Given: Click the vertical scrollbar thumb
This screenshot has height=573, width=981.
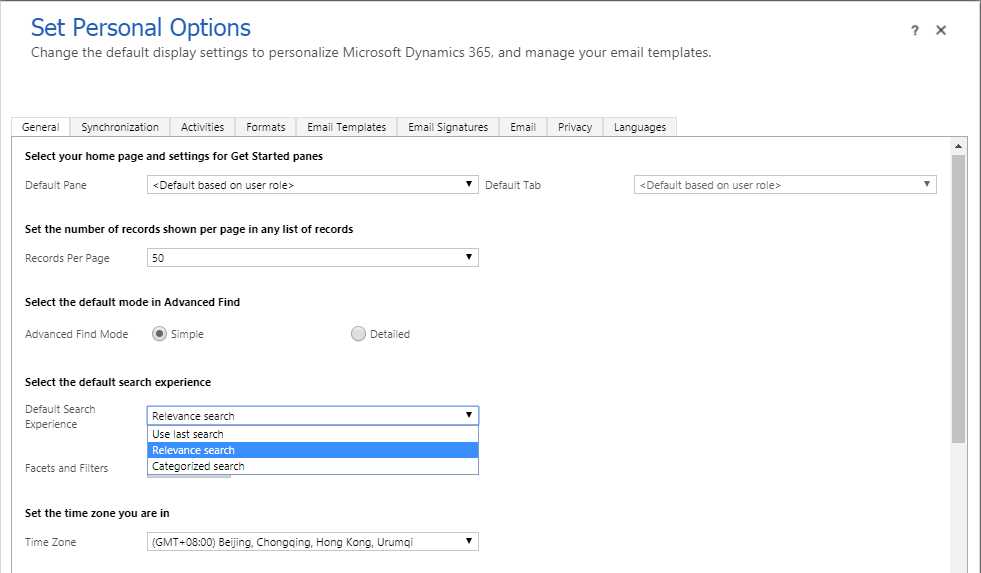Looking at the screenshot, I should pyautogui.click(x=958, y=299).
